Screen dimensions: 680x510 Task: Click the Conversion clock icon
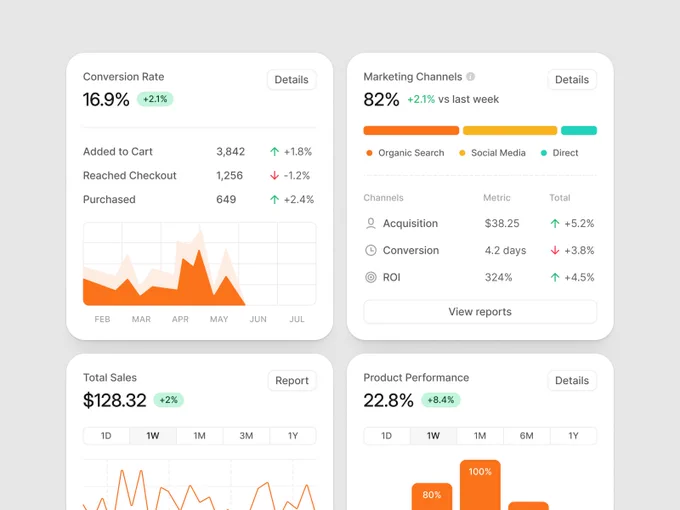(x=371, y=250)
